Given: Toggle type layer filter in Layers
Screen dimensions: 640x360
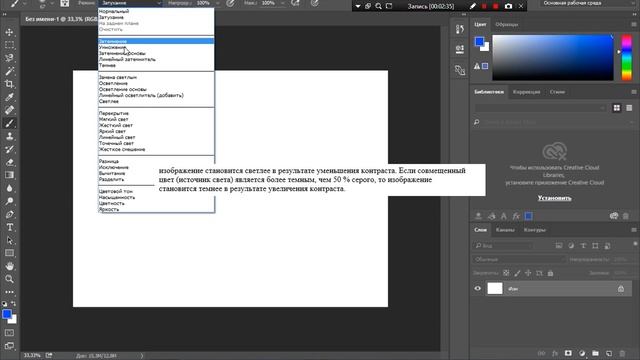Looking at the screenshot, I should [x=583, y=246].
